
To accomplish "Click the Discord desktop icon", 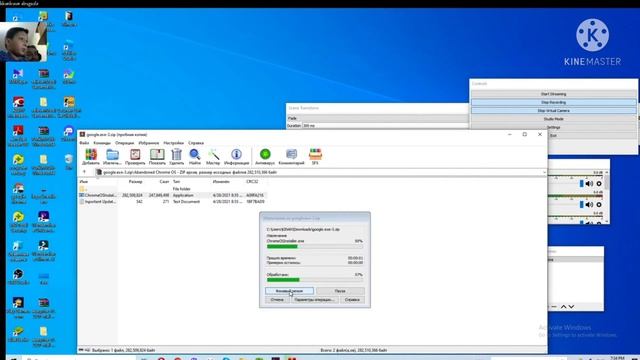I will (69, 133).
